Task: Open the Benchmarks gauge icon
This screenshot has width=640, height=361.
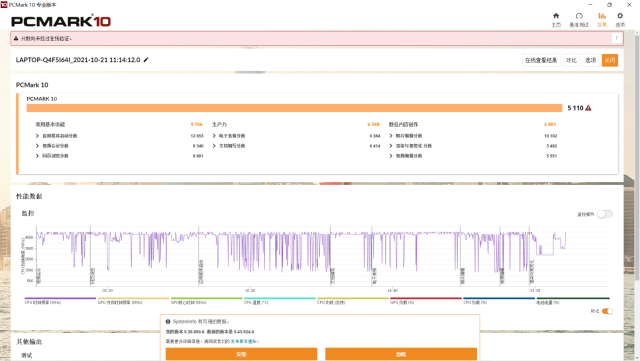Action: 579,16
